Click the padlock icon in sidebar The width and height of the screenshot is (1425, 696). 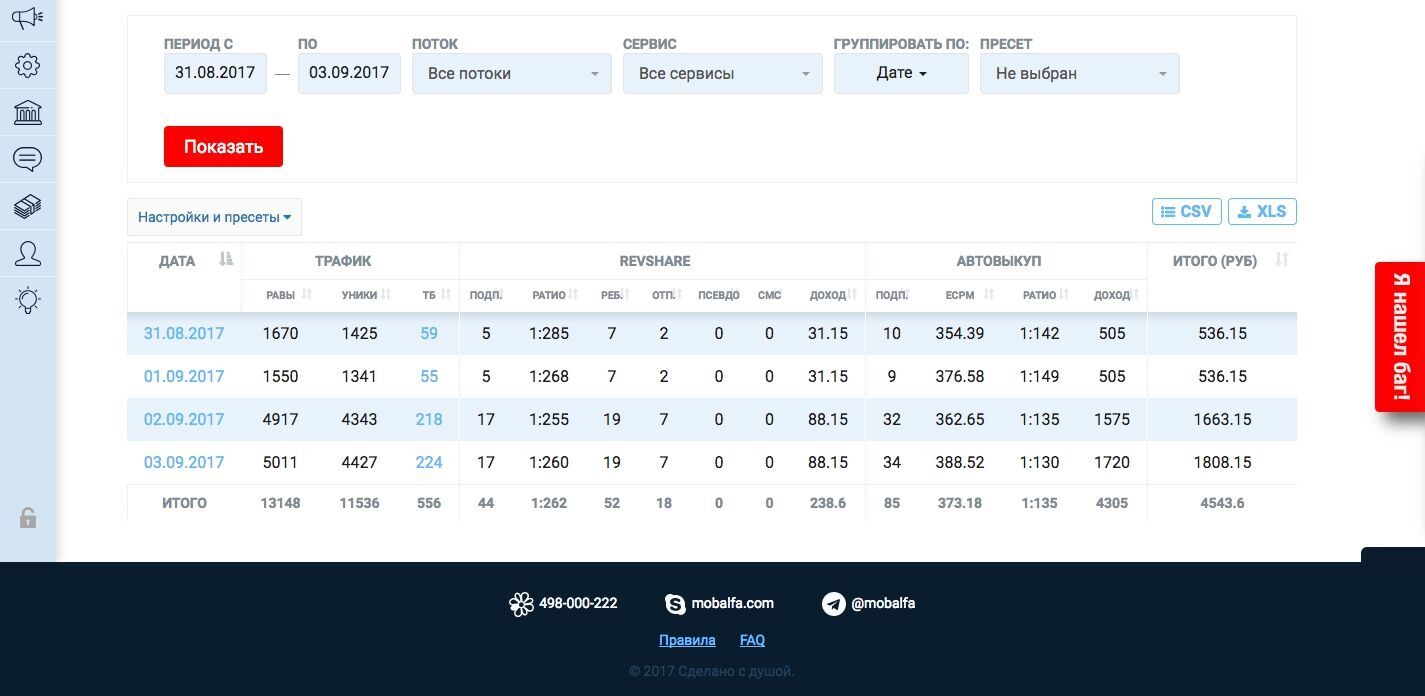tap(28, 517)
